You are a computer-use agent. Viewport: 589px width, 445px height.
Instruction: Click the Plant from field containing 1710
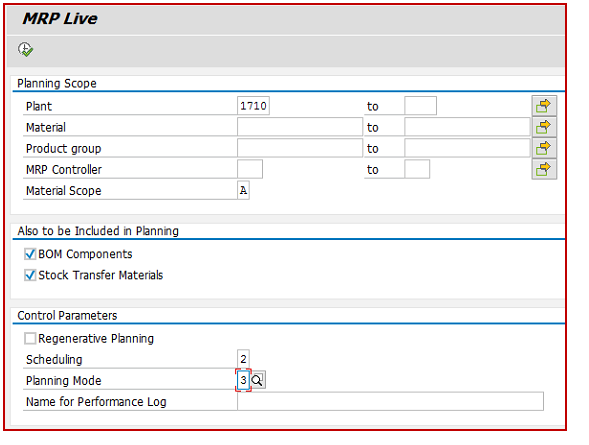pyautogui.click(x=253, y=106)
